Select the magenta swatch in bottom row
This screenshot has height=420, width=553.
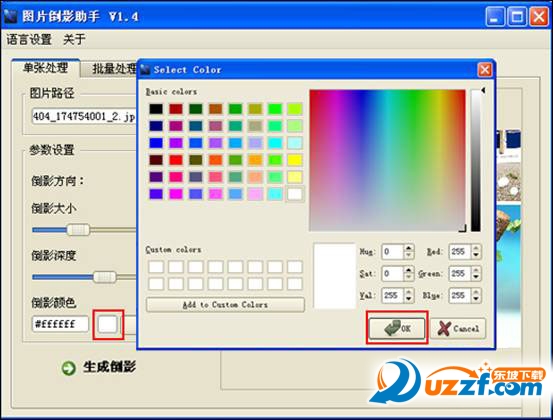(176, 194)
